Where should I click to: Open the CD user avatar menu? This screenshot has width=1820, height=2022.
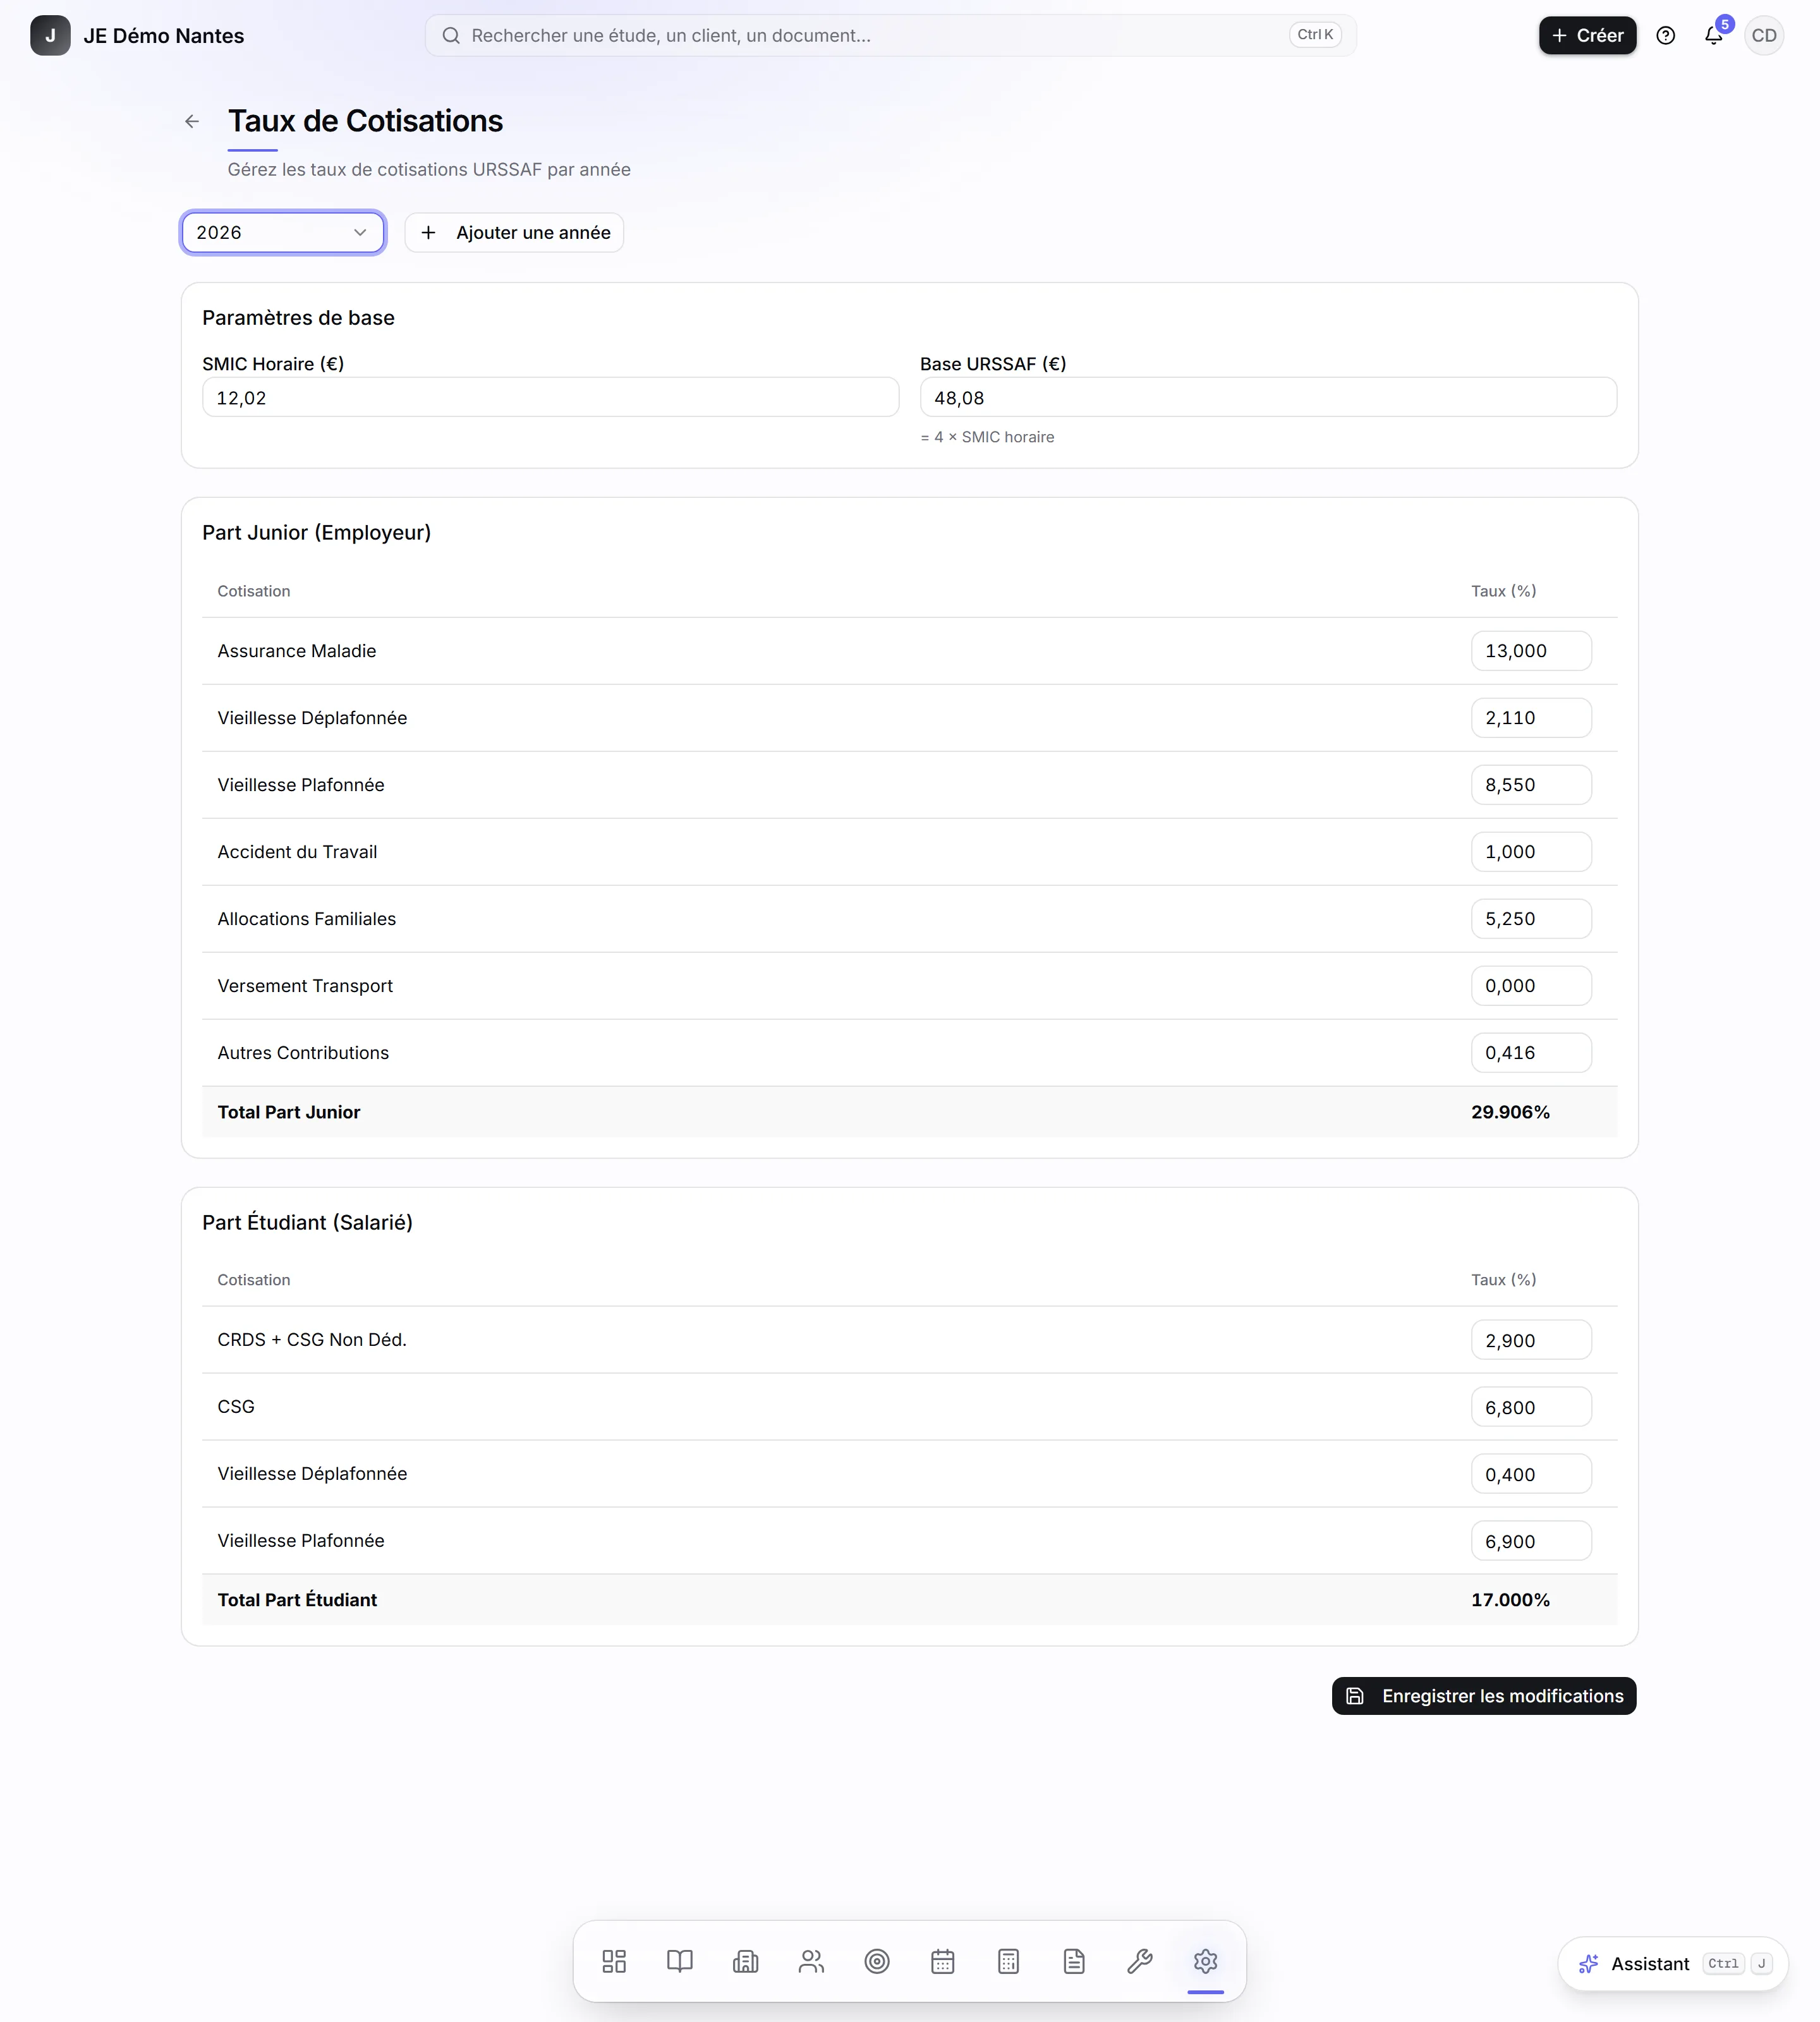tap(1764, 36)
